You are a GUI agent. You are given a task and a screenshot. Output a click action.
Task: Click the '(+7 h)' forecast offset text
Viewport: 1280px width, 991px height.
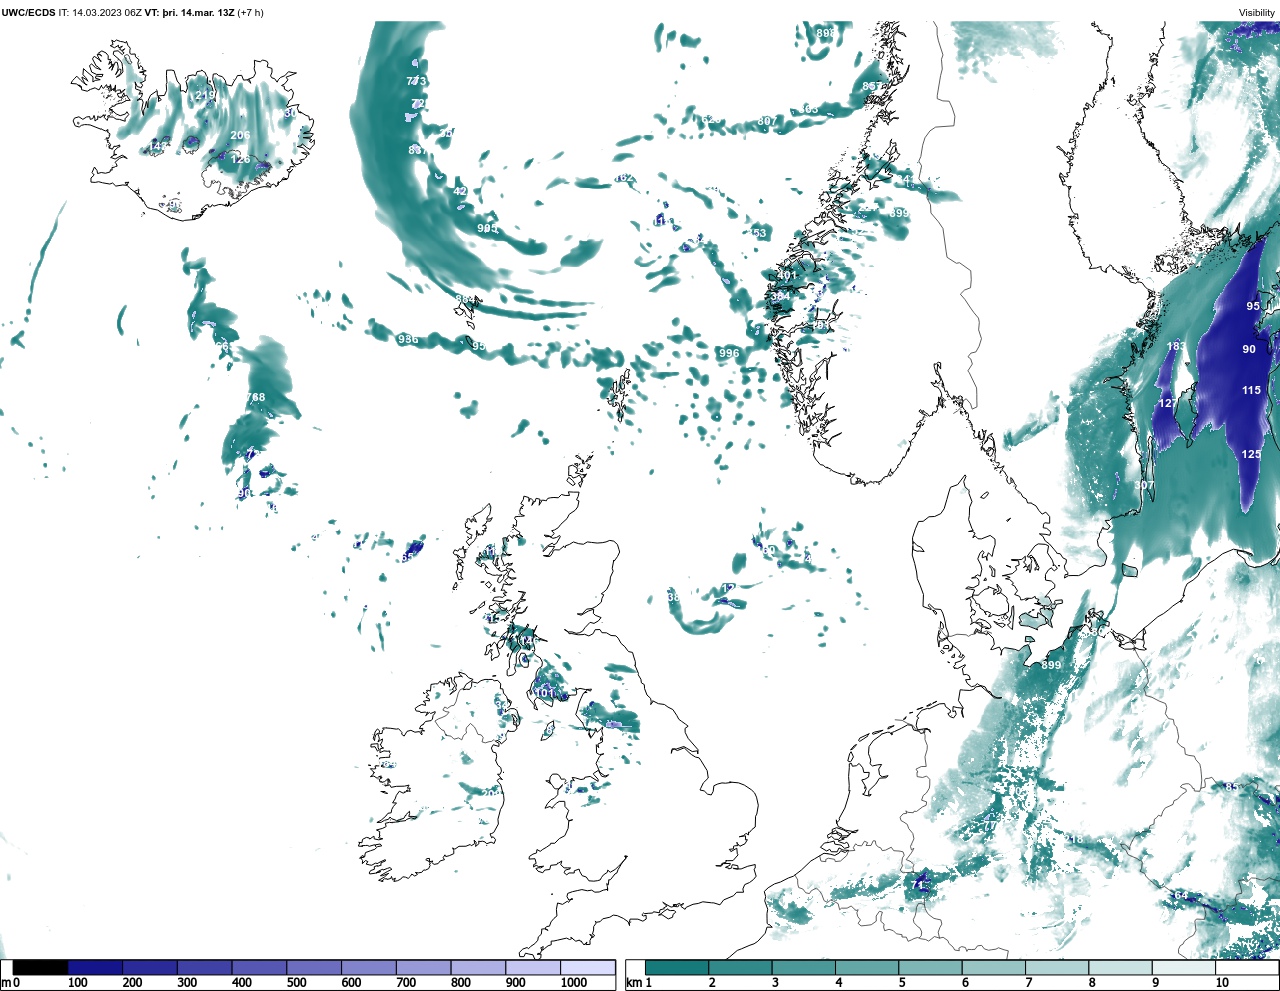point(250,13)
